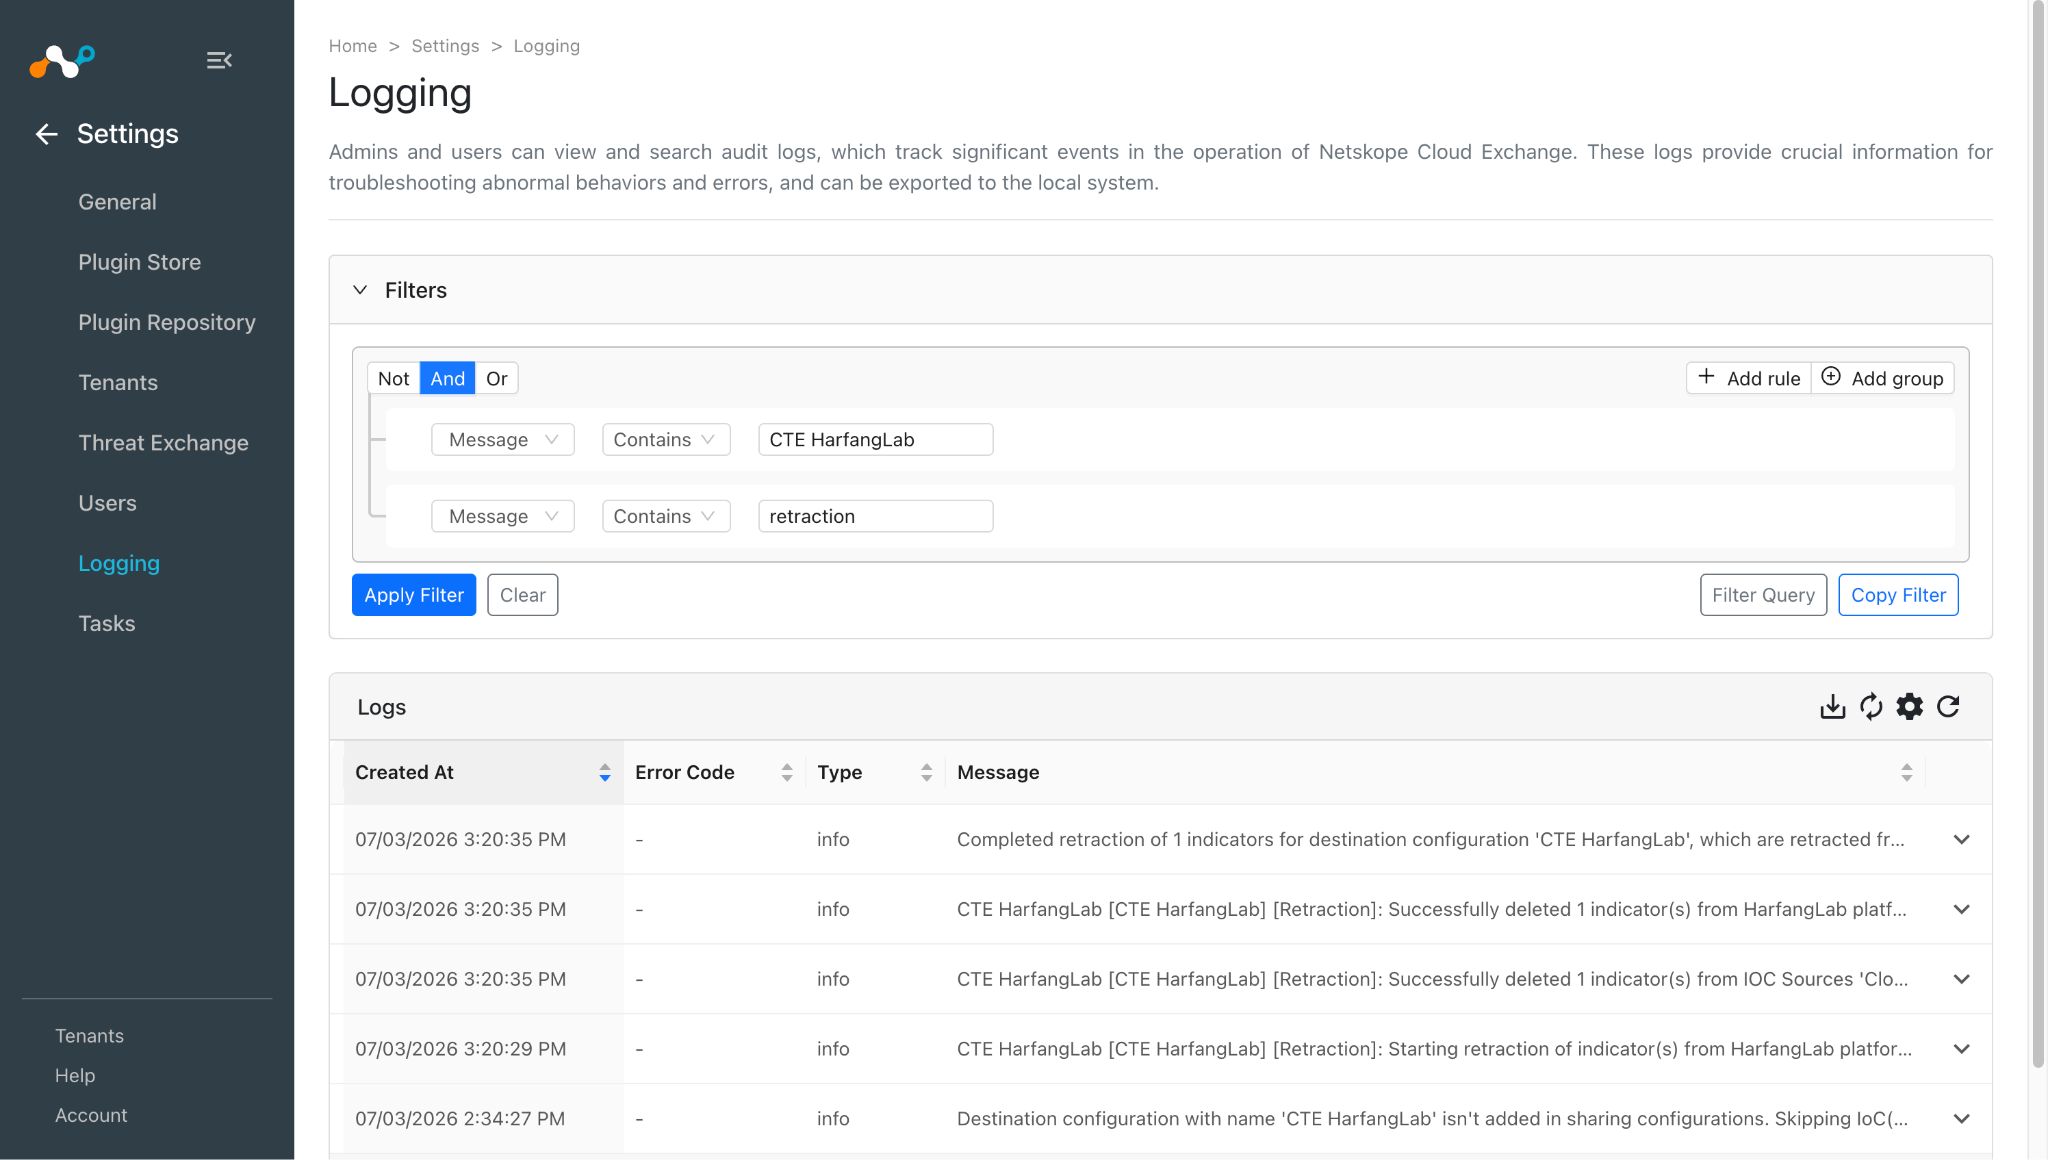Click the Apply Filter button
Screen dimensions: 2048x1160
(414, 595)
